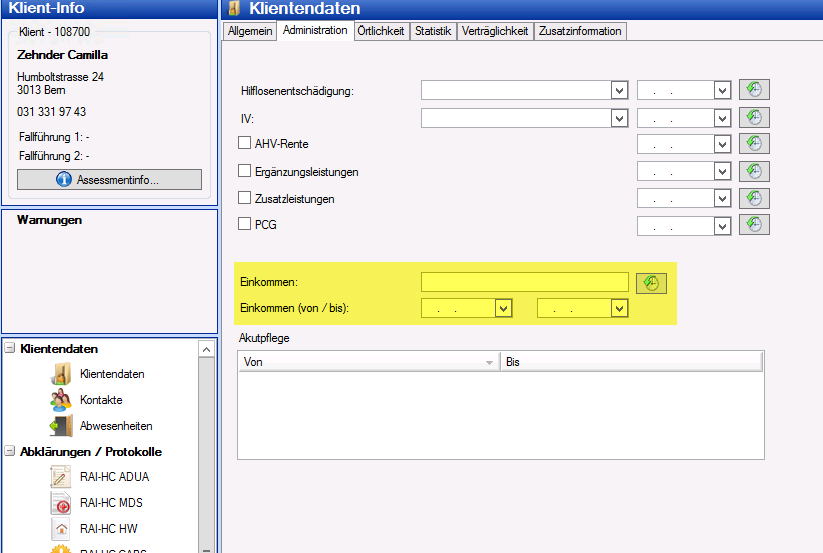This screenshot has height=553, width=823.
Task: Sort Akutpflege table by Von column
Action: [x=369, y=362]
